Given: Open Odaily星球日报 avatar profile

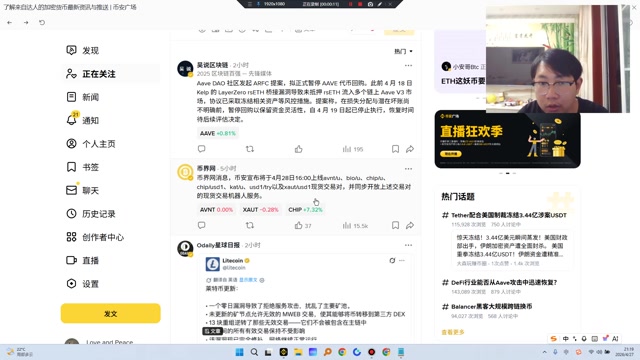Looking at the screenshot, I should (185, 248).
